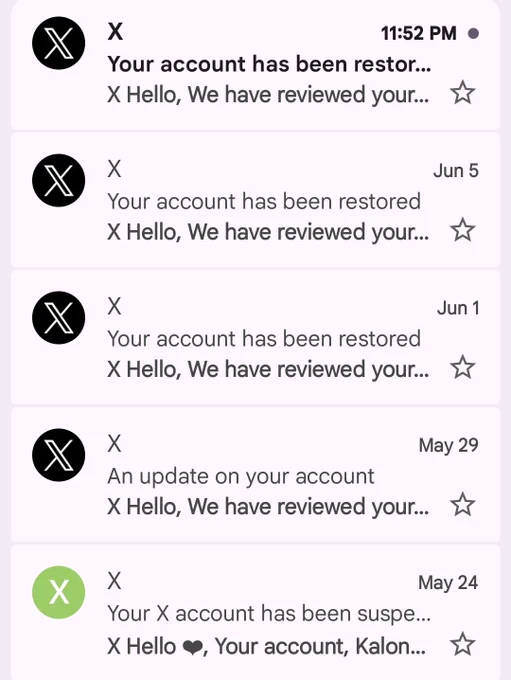Image resolution: width=511 pixels, height=680 pixels.
Task: Star the 11:52 PM email from X
Action: [462, 93]
